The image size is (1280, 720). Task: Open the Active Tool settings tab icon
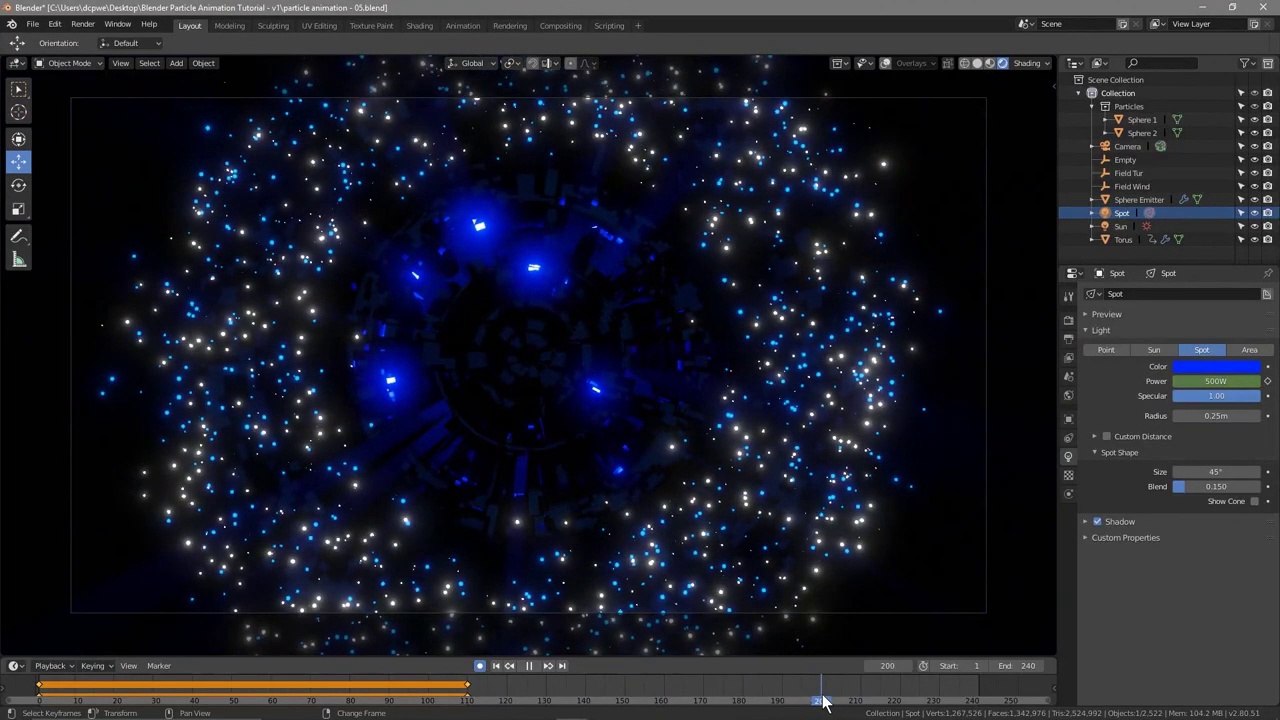(x=1068, y=296)
